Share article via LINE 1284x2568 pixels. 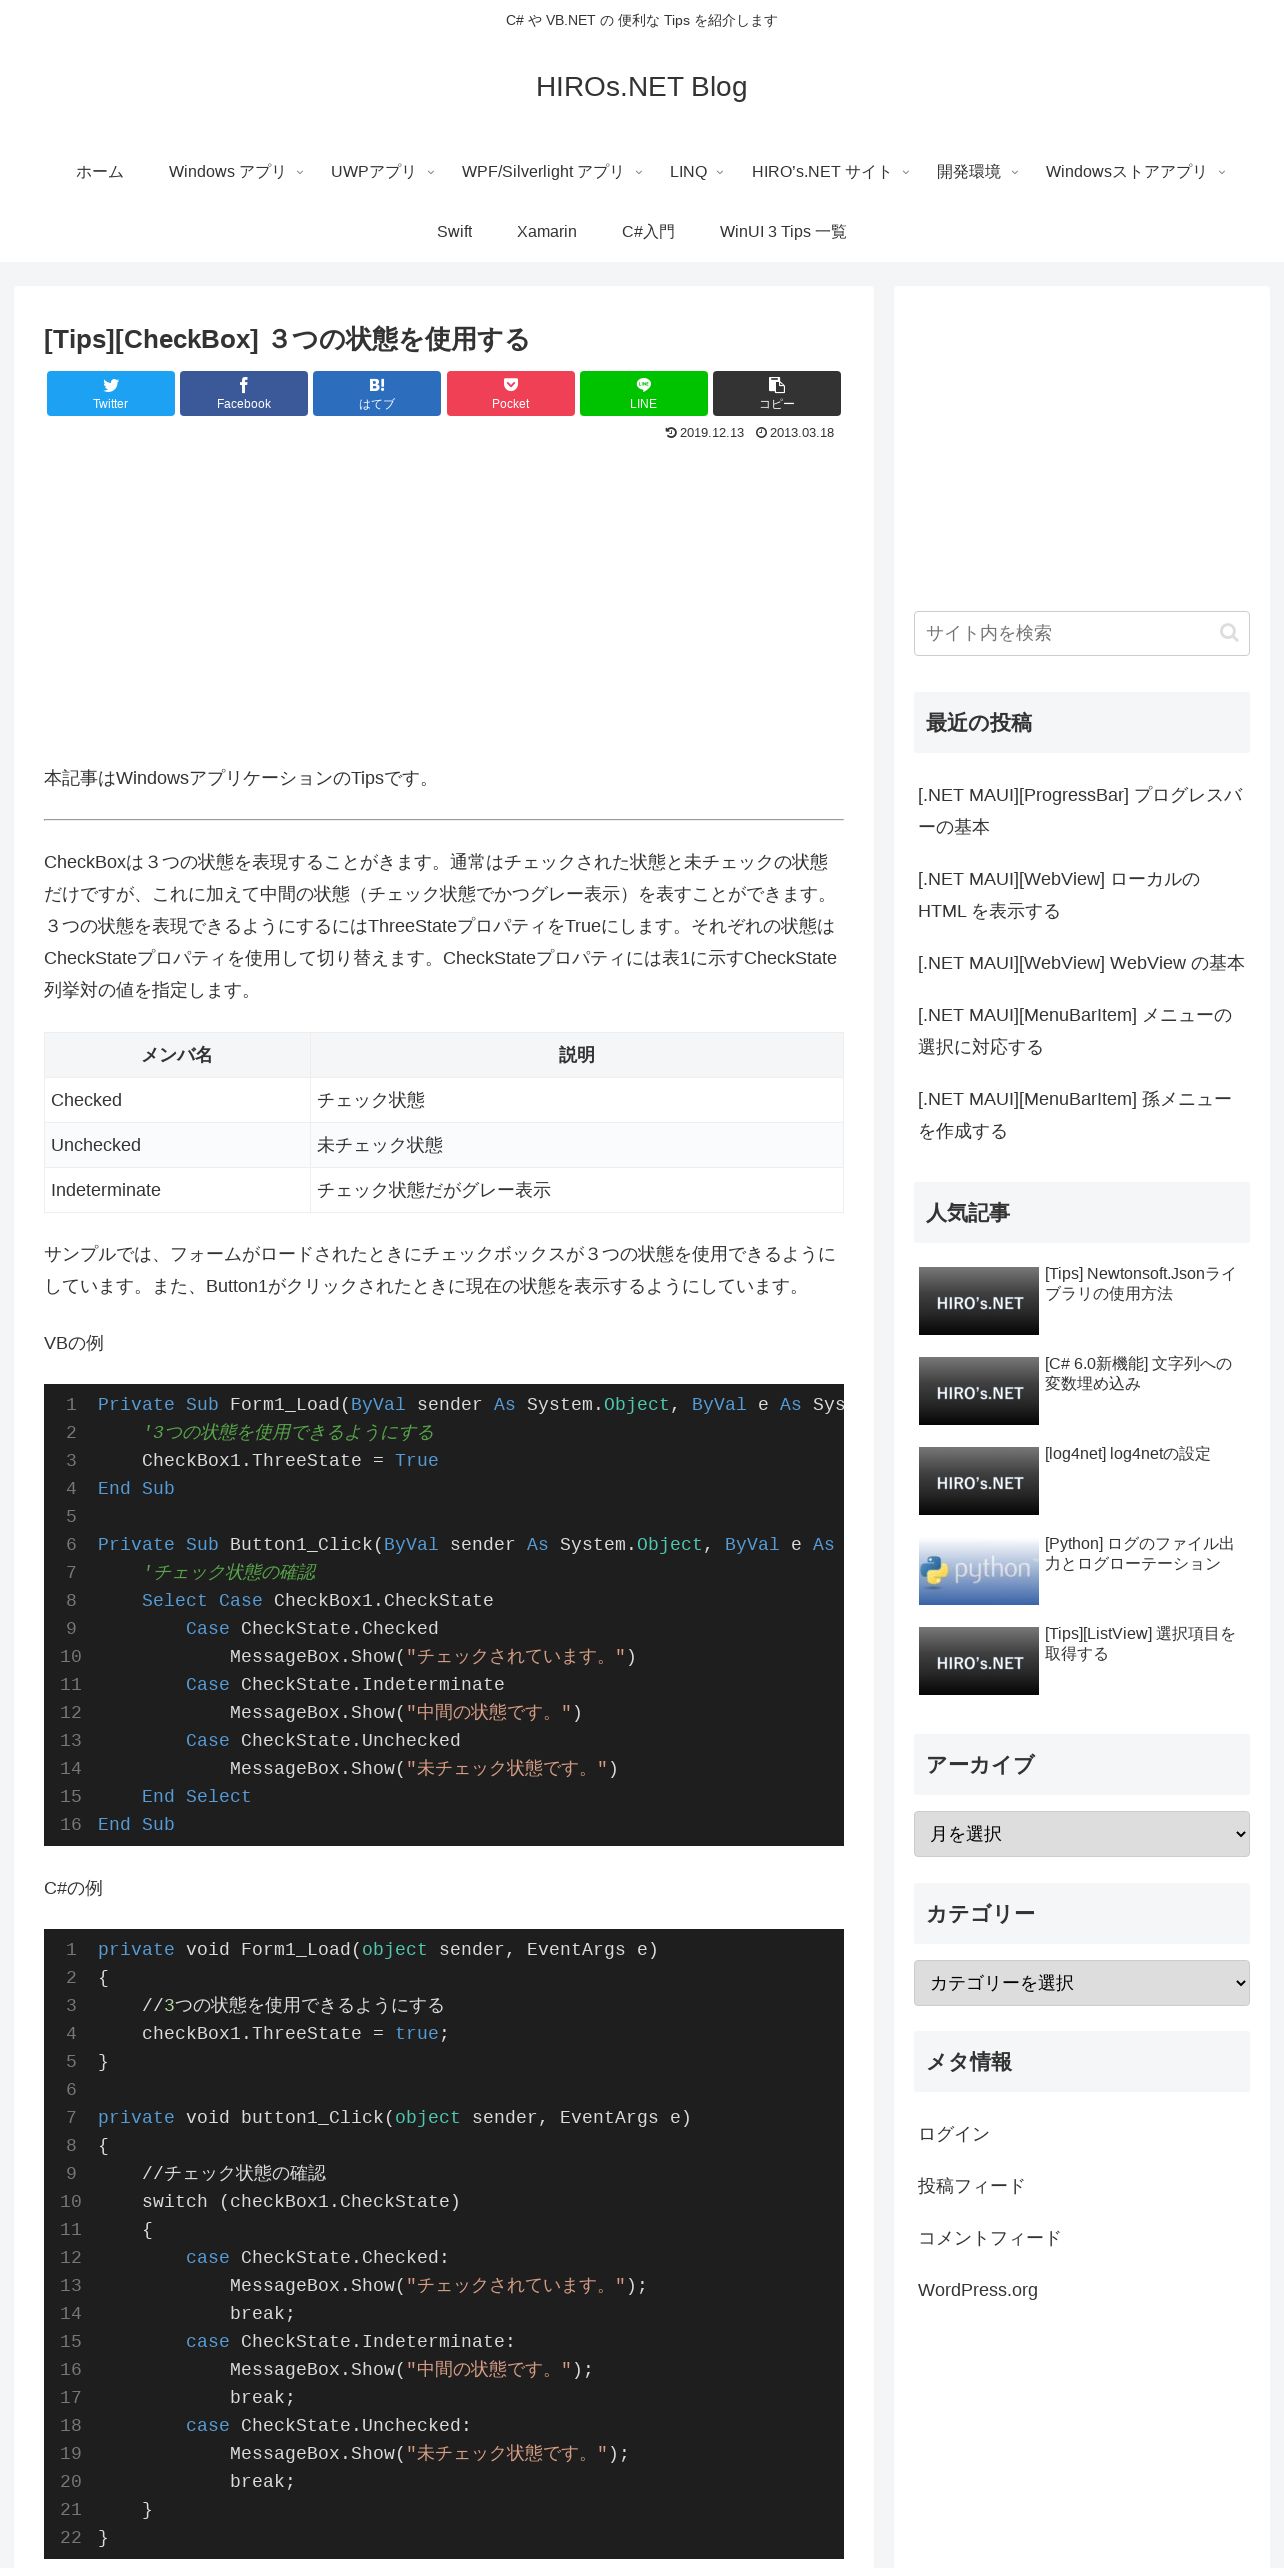pos(643,393)
